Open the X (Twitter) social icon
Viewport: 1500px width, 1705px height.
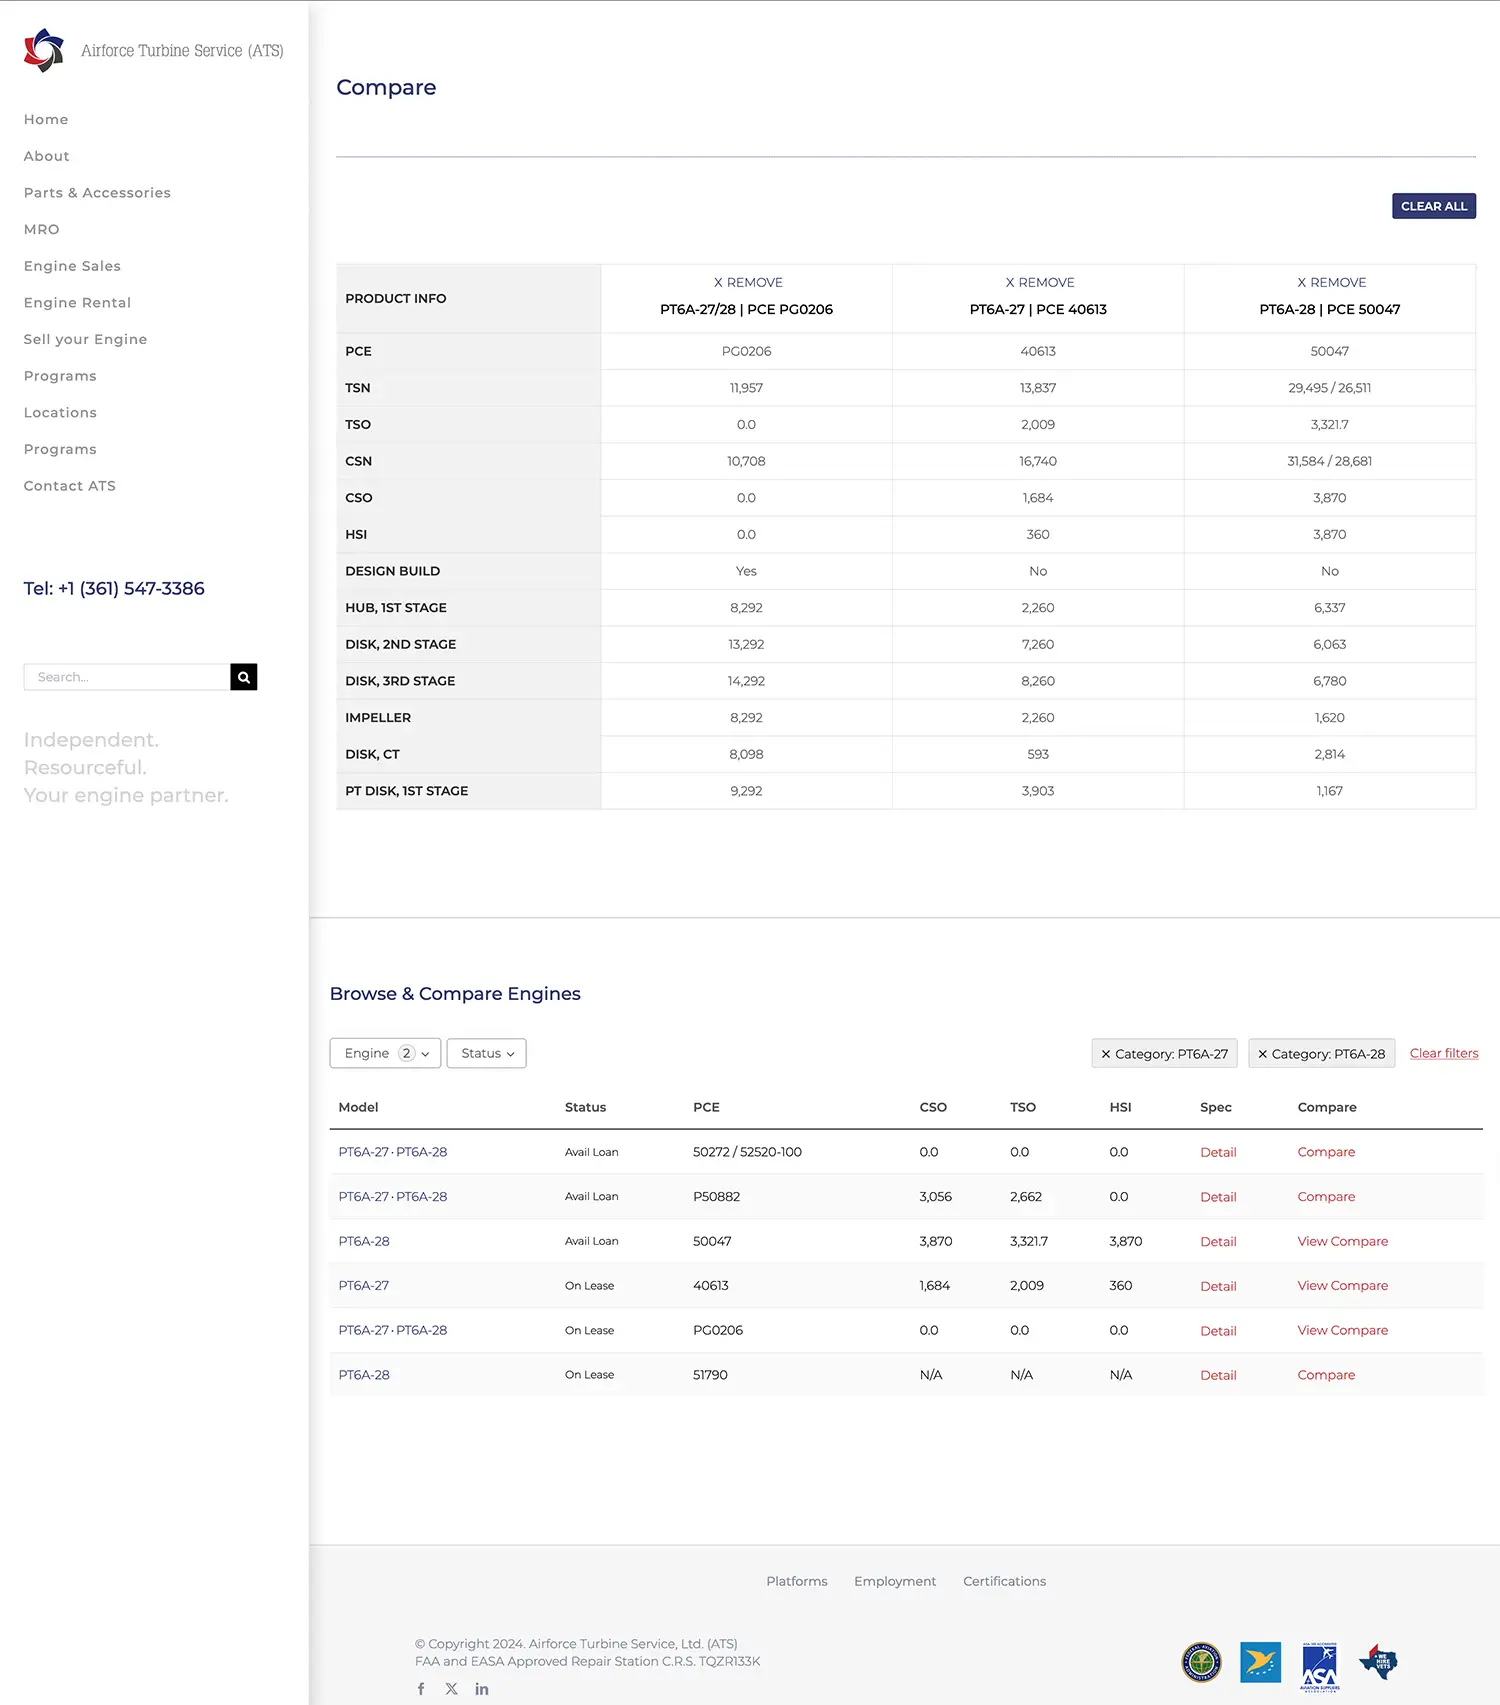pyautogui.click(x=452, y=1689)
